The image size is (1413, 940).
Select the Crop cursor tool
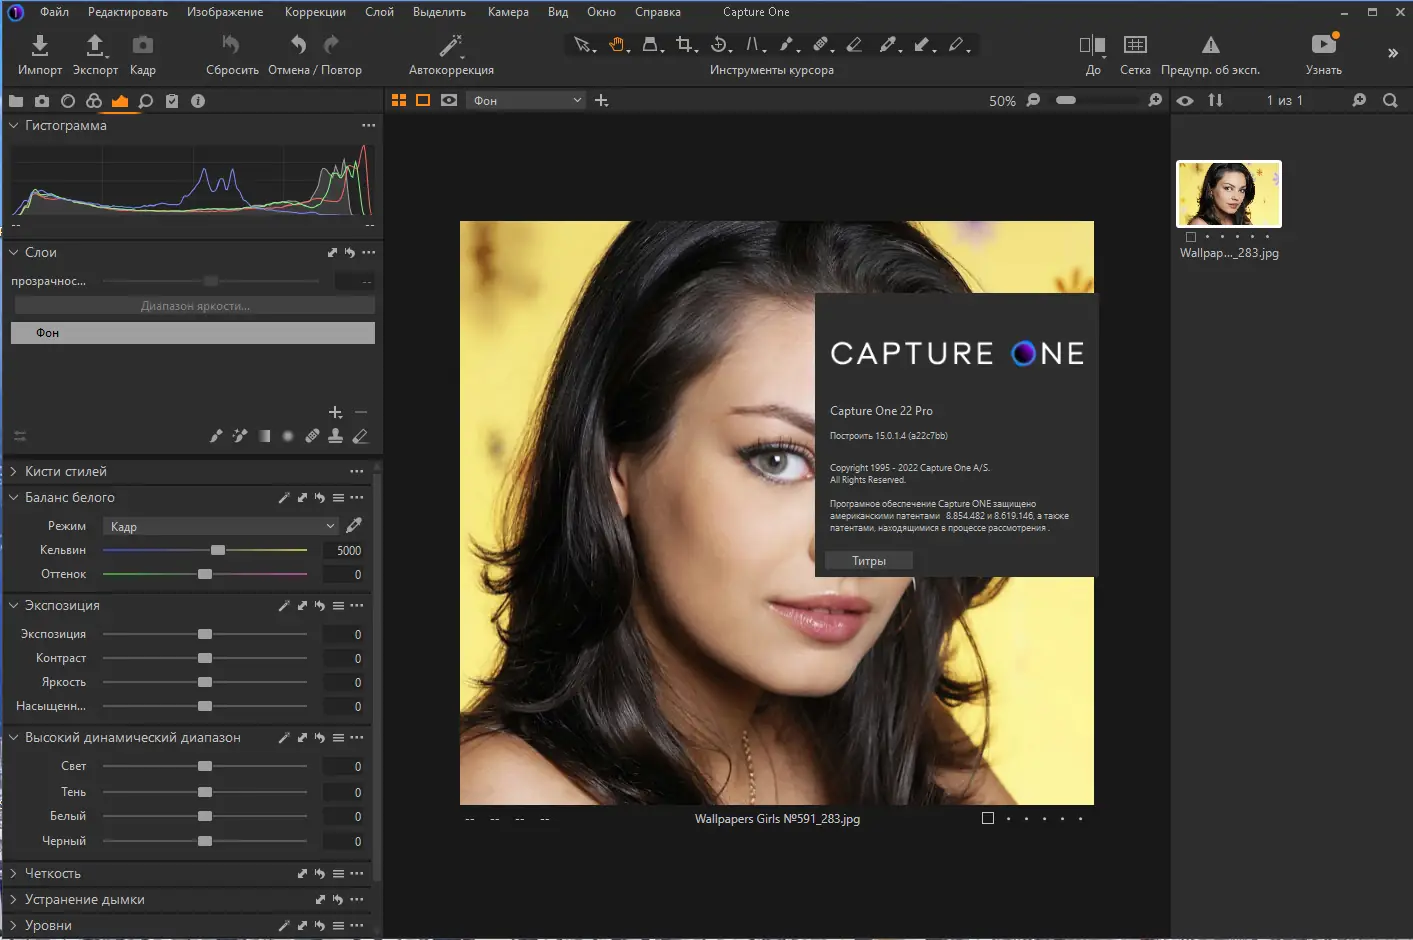coord(684,44)
